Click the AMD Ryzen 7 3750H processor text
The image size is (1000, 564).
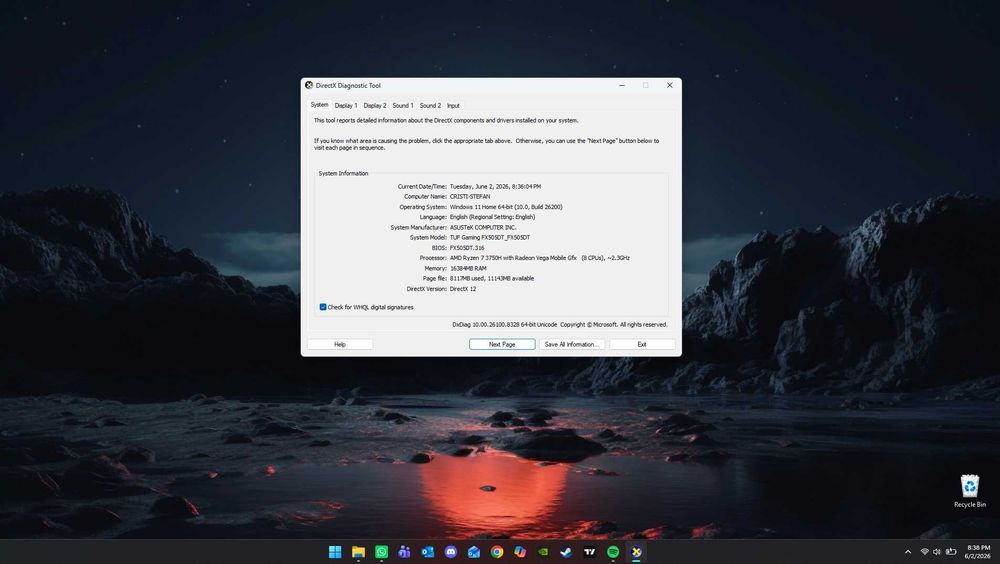[540, 258]
